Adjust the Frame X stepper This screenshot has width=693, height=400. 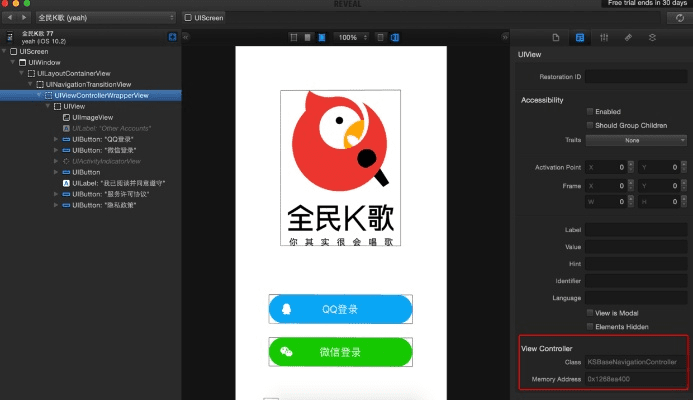tap(631, 186)
